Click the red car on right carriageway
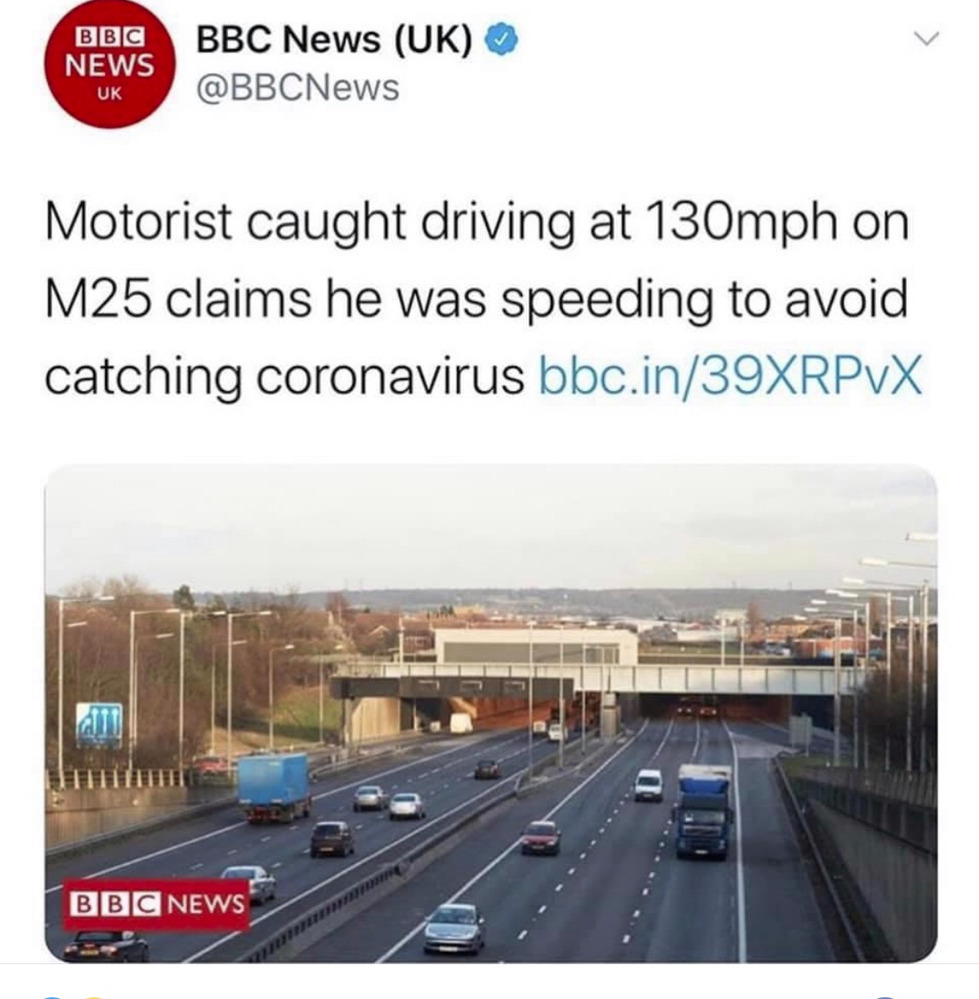 pyautogui.click(x=541, y=837)
